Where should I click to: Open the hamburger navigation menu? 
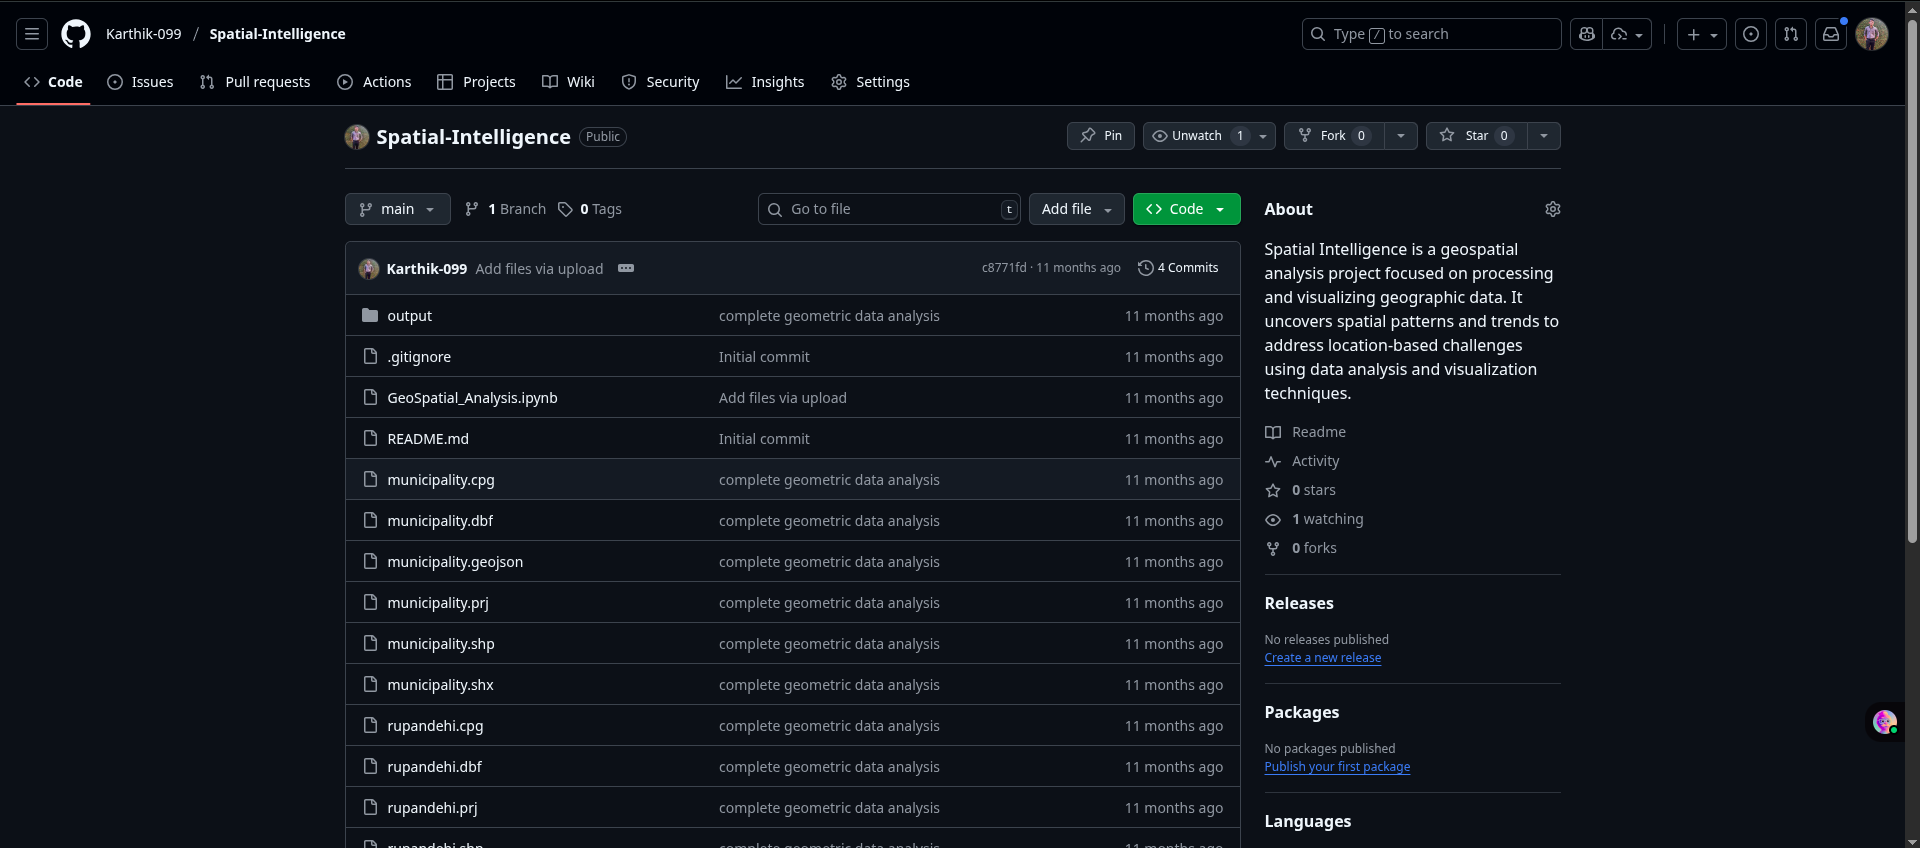32,34
